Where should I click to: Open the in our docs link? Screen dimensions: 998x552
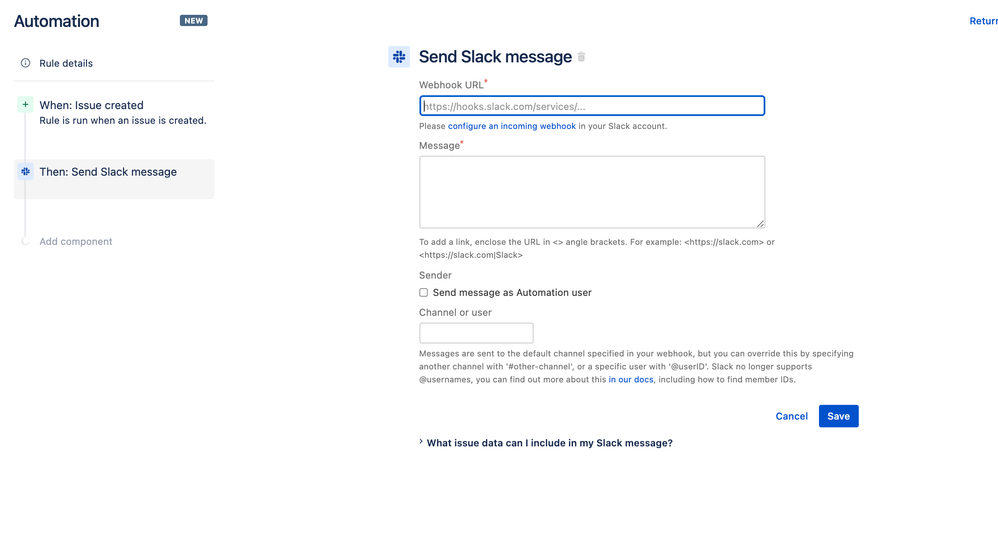(x=631, y=379)
